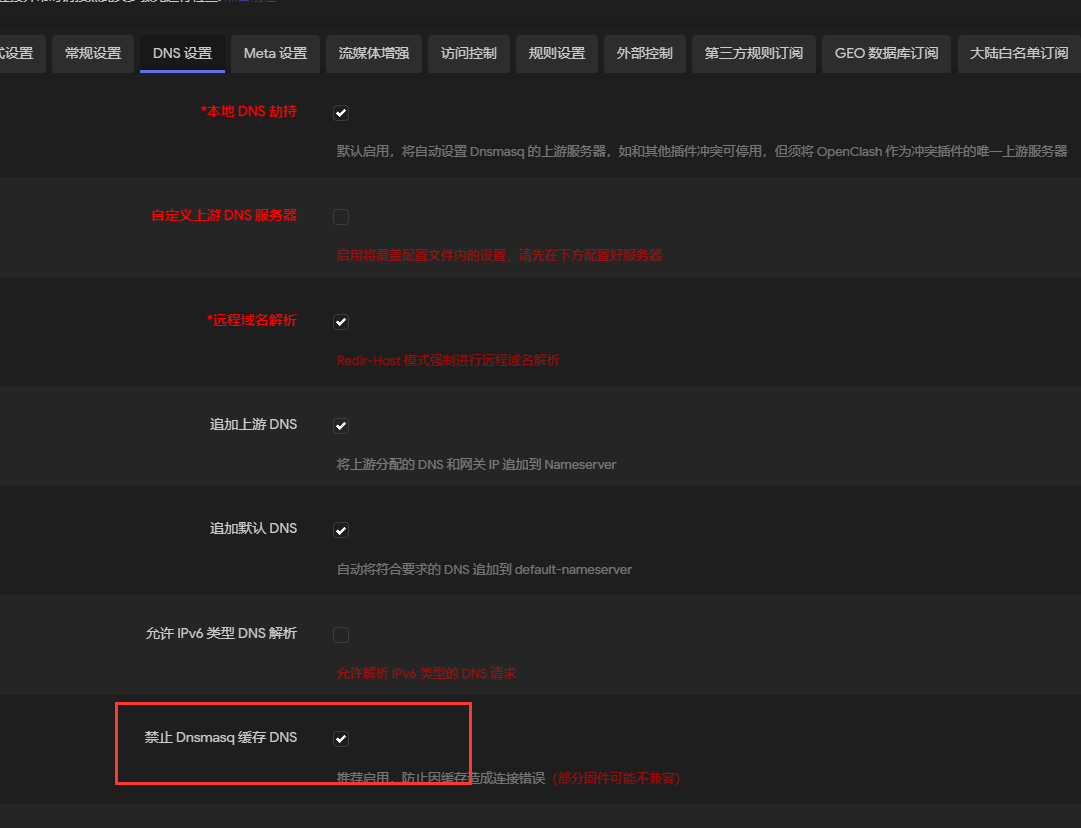This screenshot has height=828, width=1081.
Task: Open the GEO 数据库订阅 tab
Action: click(x=886, y=53)
